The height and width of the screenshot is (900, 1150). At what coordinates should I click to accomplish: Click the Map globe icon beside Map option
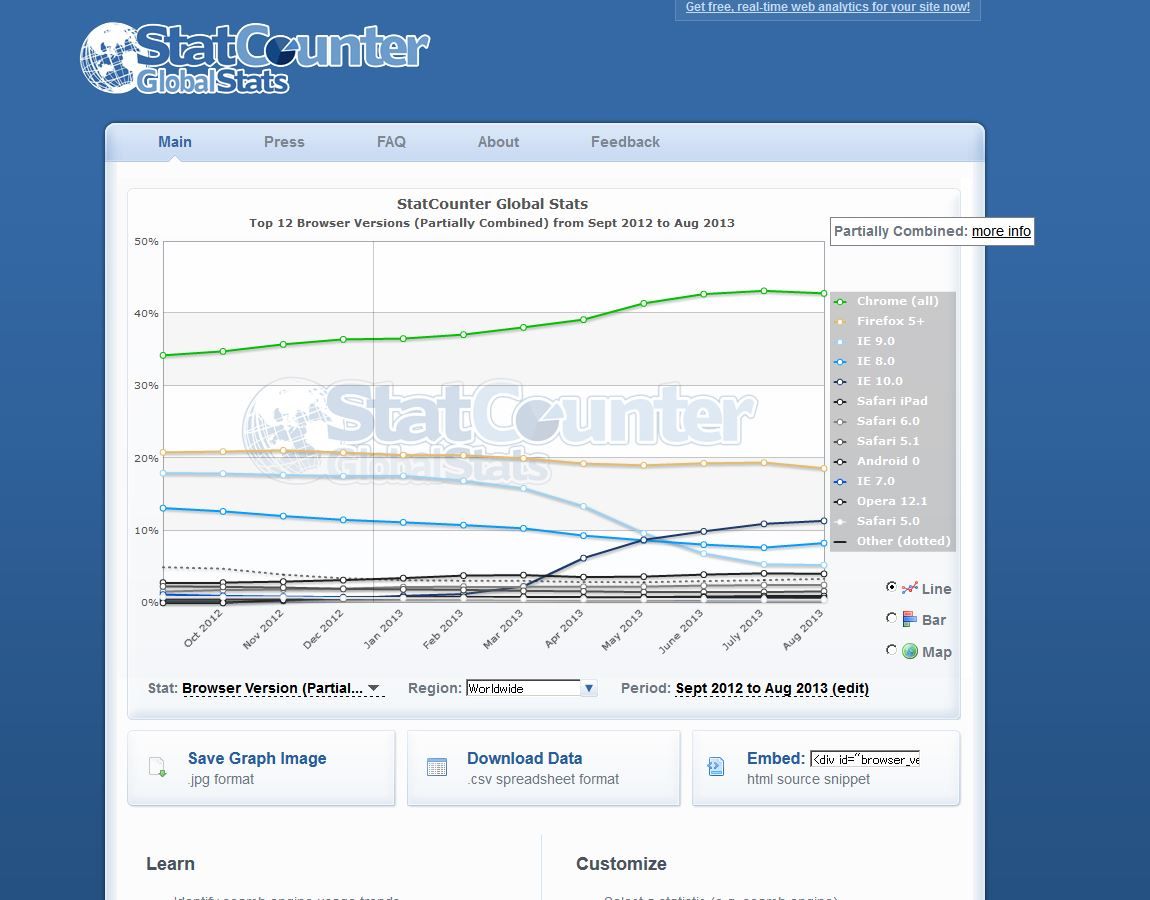pyautogui.click(x=910, y=651)
